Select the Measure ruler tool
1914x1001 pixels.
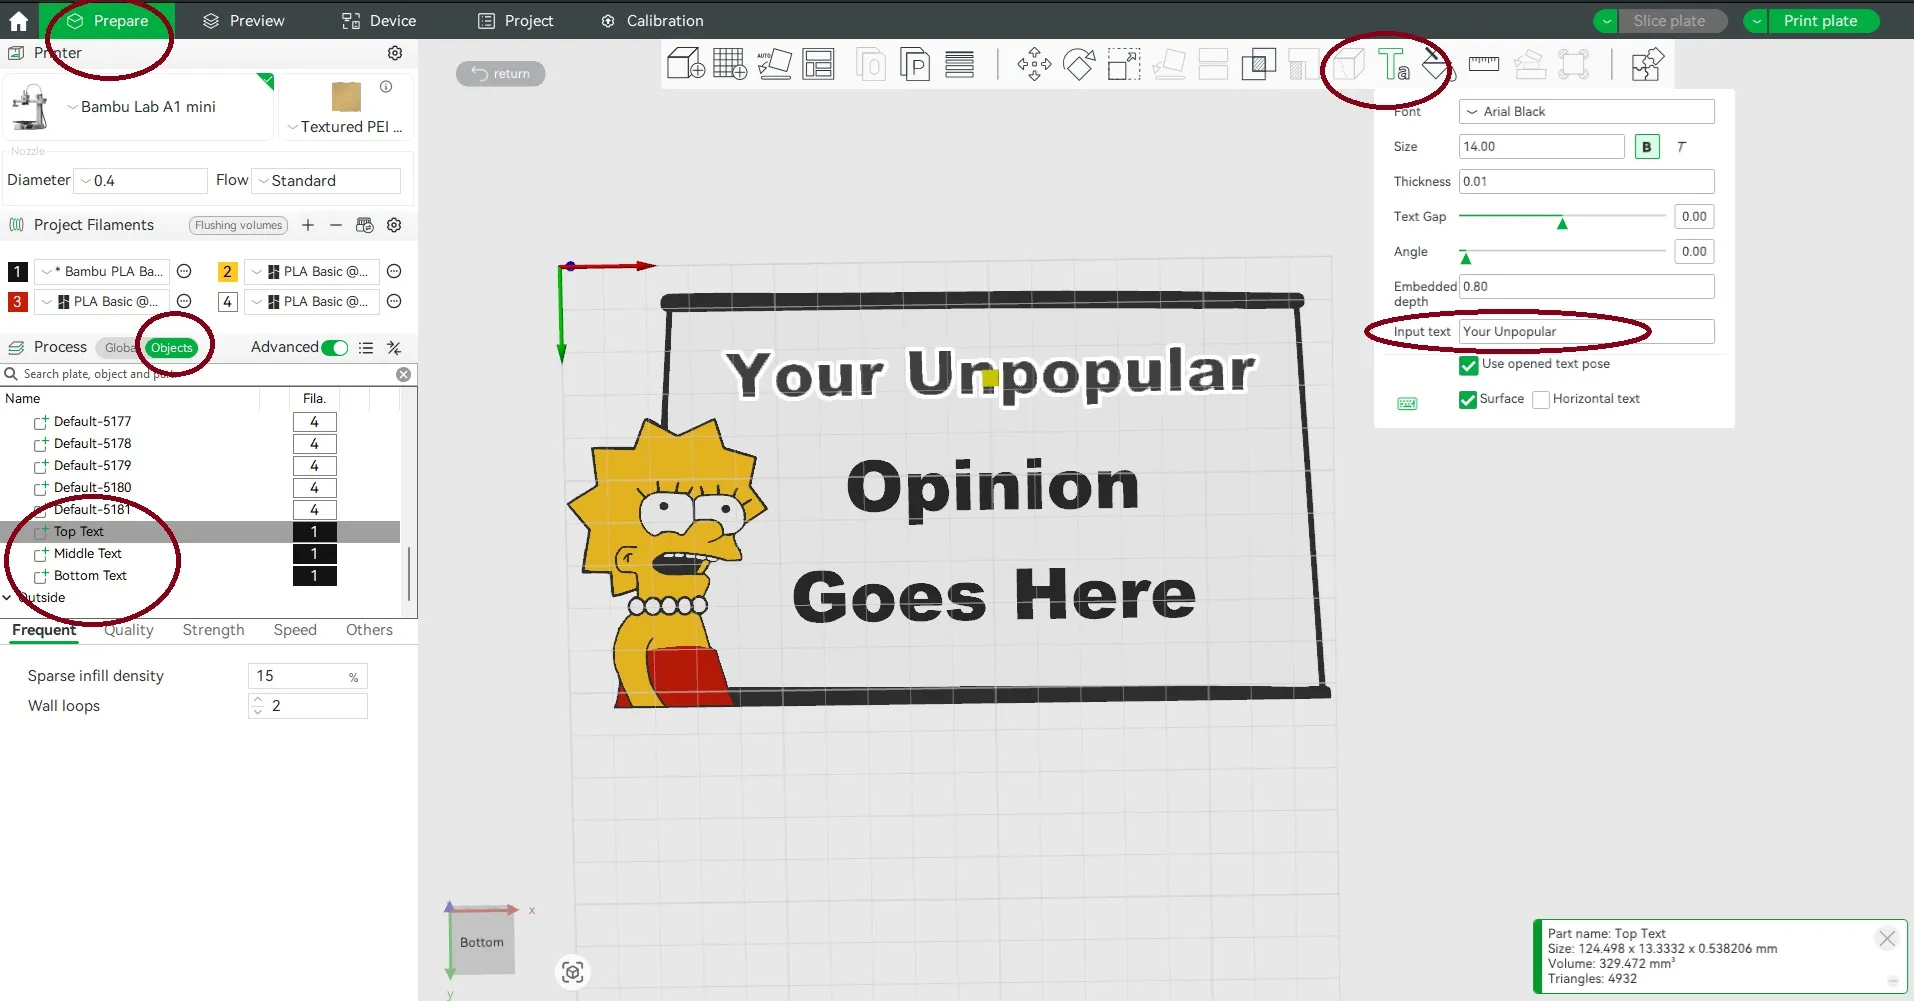tap(1483, 65)
